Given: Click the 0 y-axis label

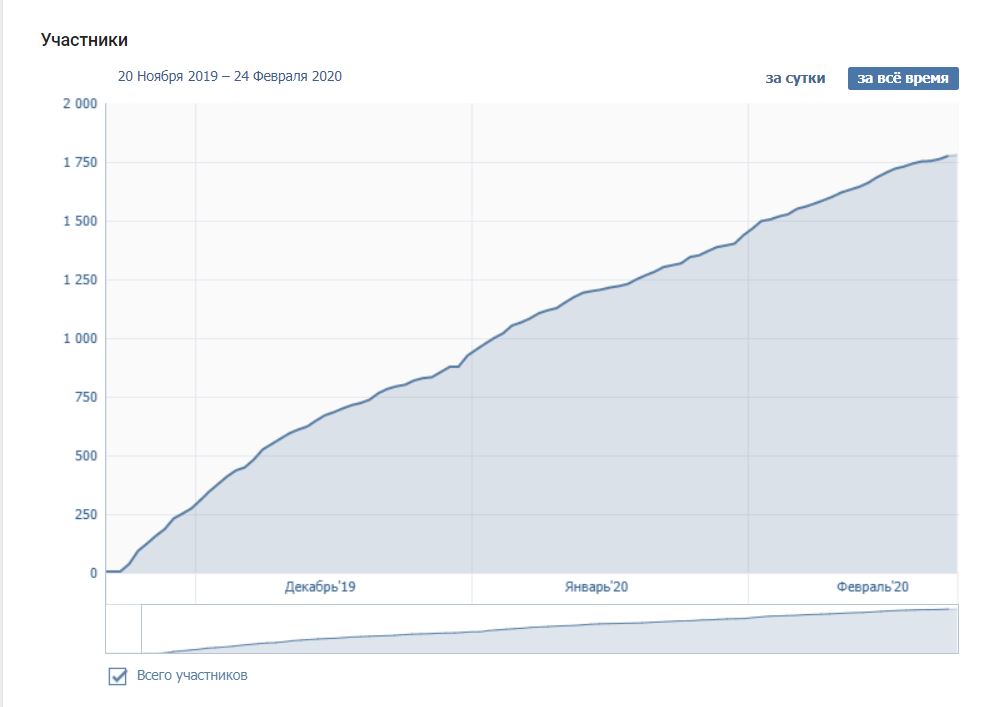Looking at the screenshot, I should tap(94, 574).
